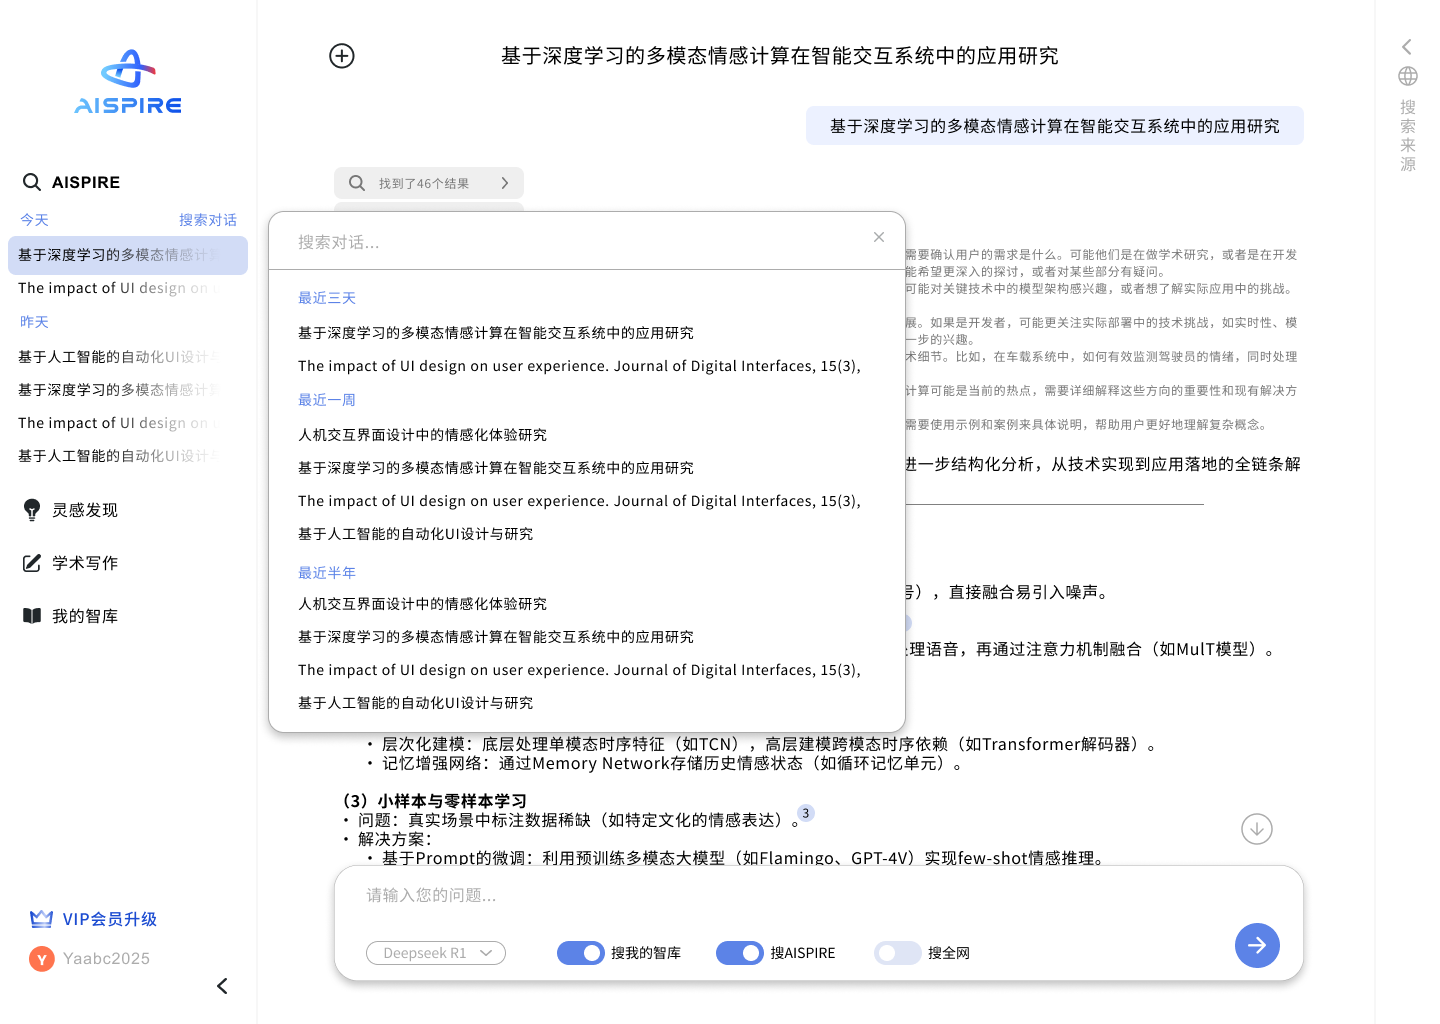Click the 搜索对话 search input field
This screenshot has width=1440, height=1024.
500,241
